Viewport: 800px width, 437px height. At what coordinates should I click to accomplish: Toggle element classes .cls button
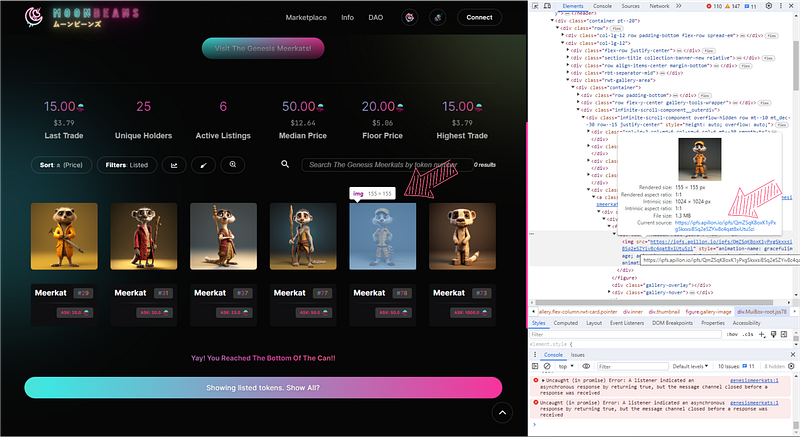pos(747,335)
